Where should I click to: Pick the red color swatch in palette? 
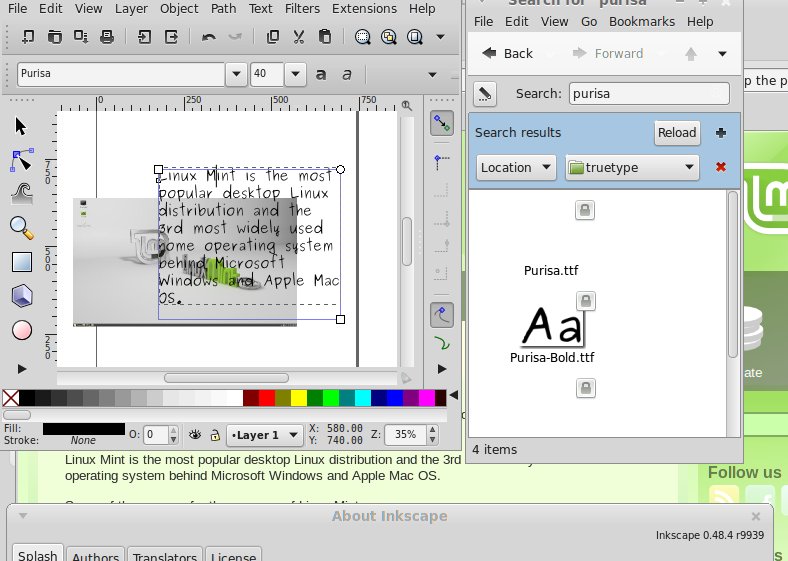tap(266, 399)
